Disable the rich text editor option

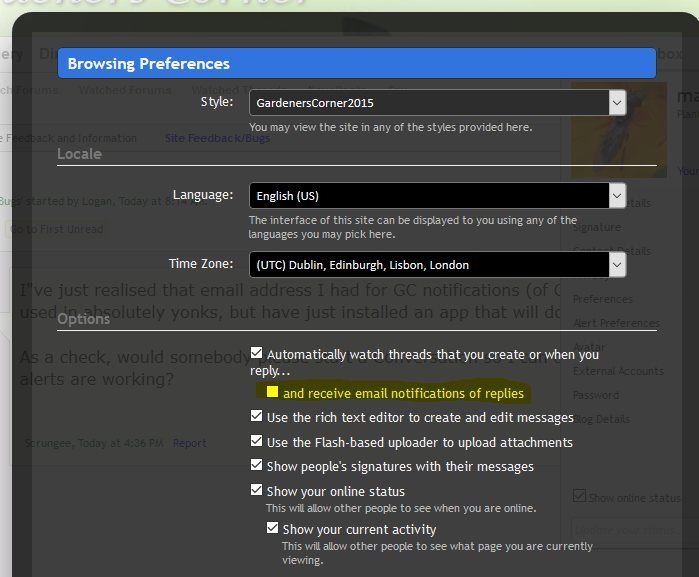pyautogui.click(x=257, y=417)
